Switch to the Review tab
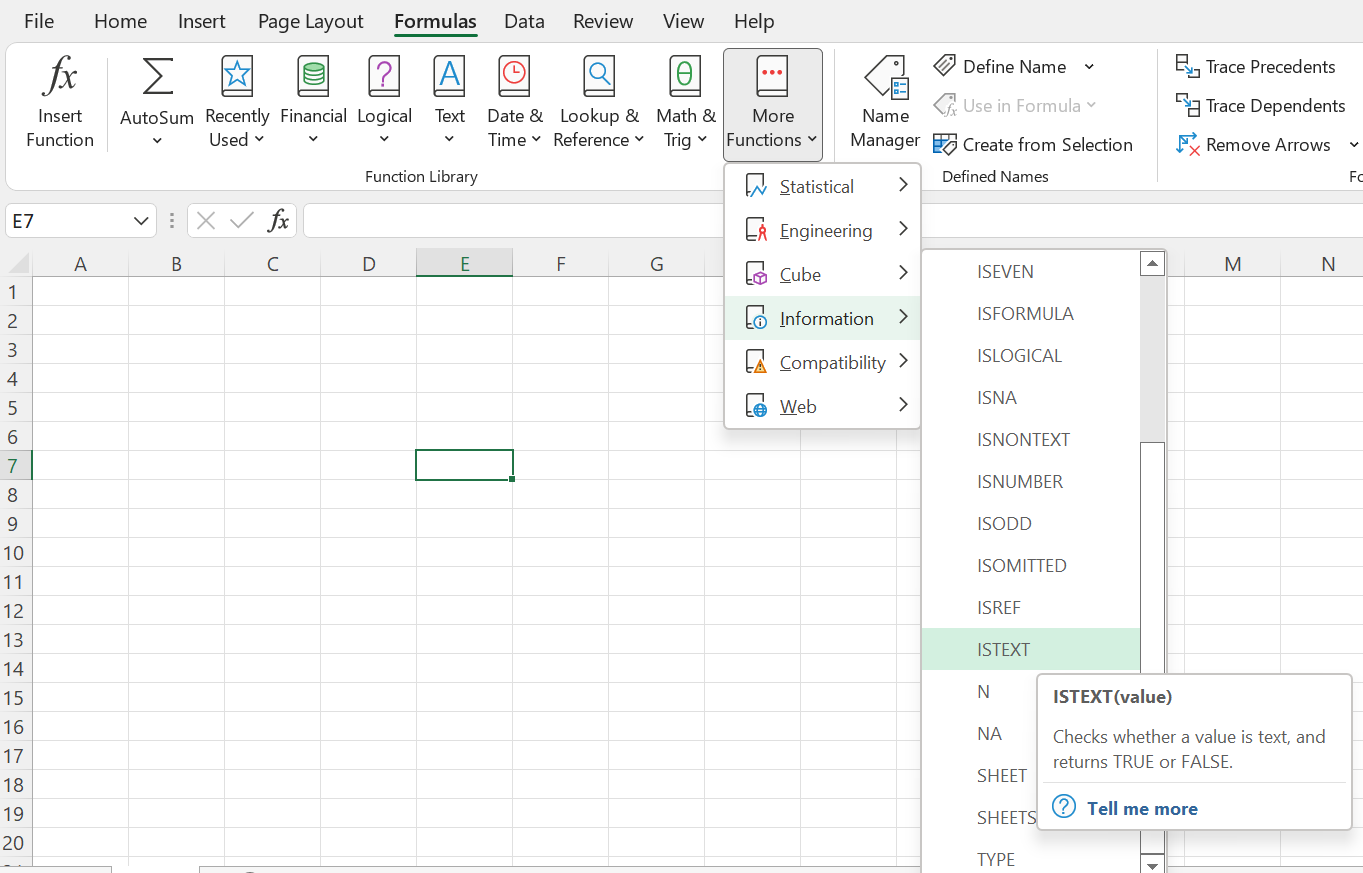This screenshot has height=873, width=1363. pos(603,21)
